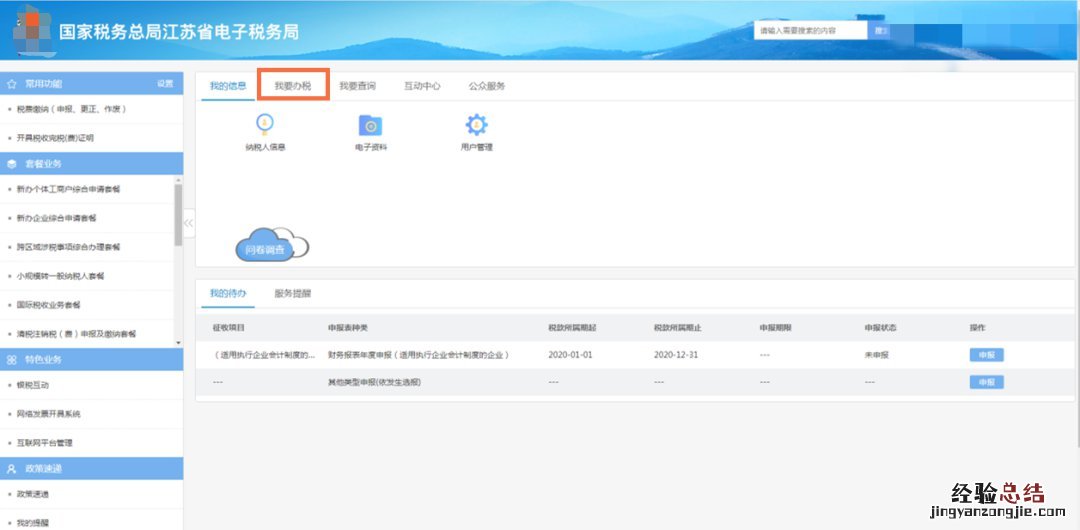The width and height of the screenshot is (1080, 530).
Task: Open the 纳税人信息 icon
Action: coord(265,125)
